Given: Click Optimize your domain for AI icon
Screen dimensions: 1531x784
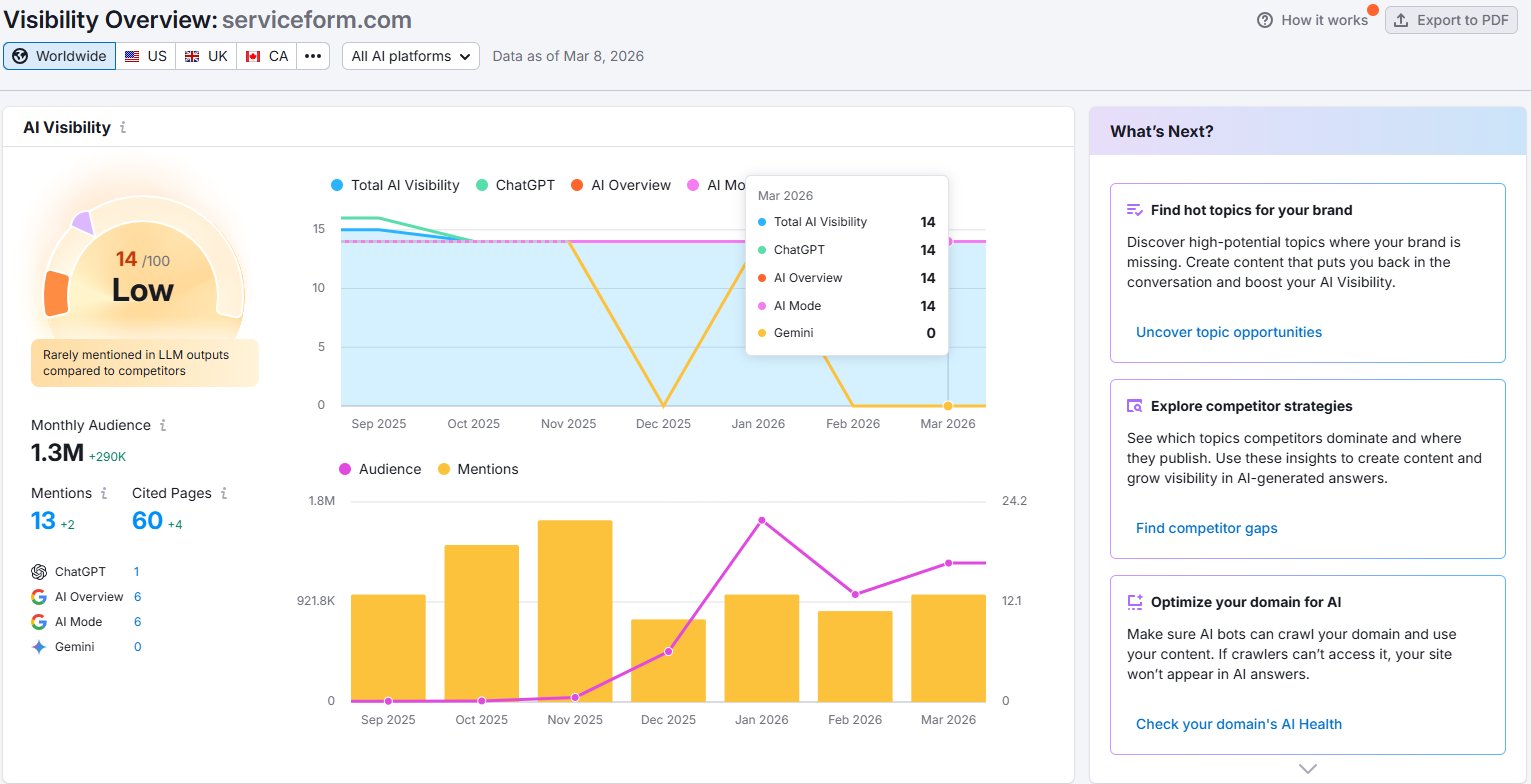Looking at the screenshot, I should pyautogui.click(x=1135, y=602).
